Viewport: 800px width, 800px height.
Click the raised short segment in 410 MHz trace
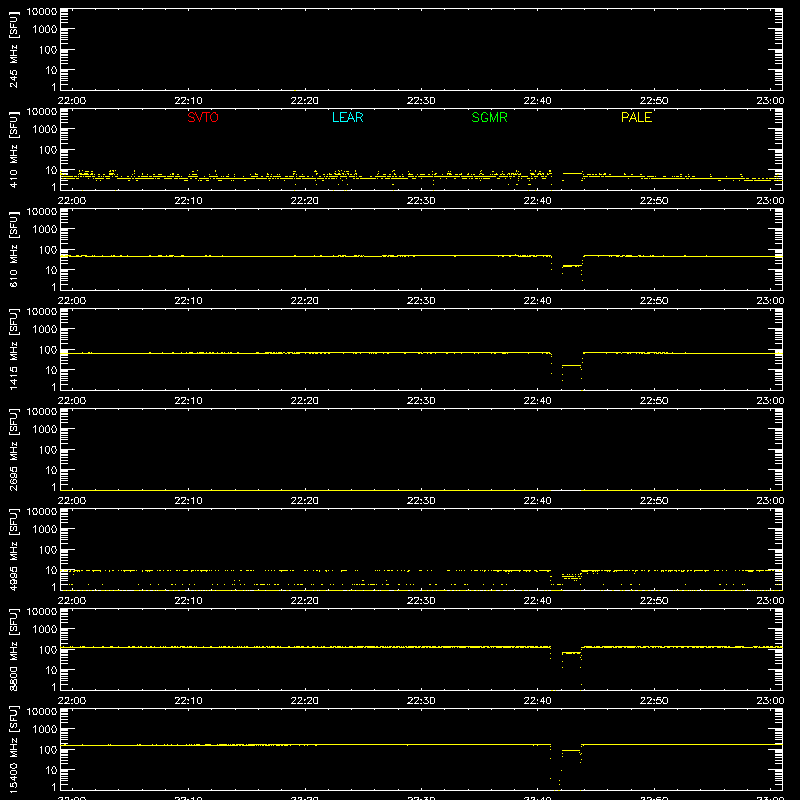[x=572, y=173]
